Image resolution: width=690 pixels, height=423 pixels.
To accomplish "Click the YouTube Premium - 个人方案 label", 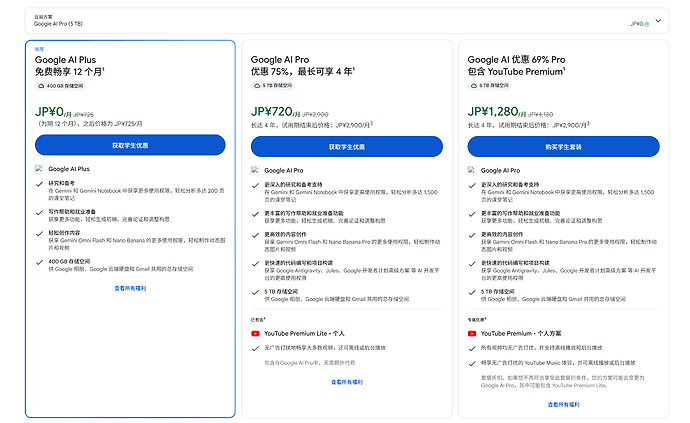I will [x=521, y=334].
